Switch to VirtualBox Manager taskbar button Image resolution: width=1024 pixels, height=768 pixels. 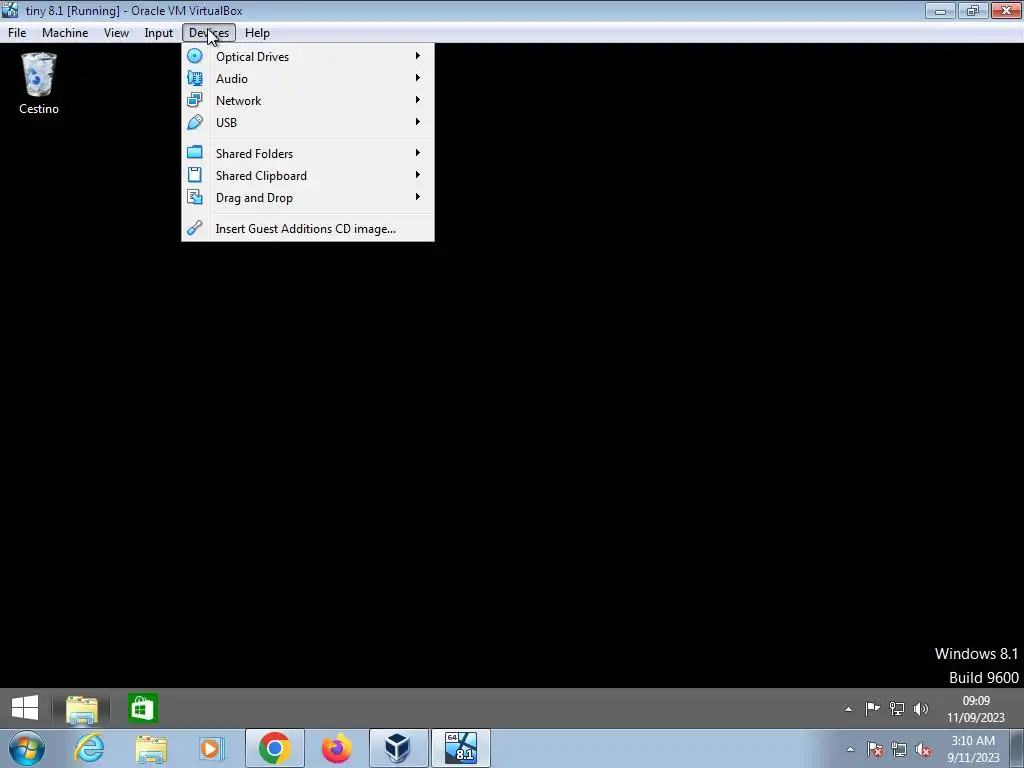398,748
